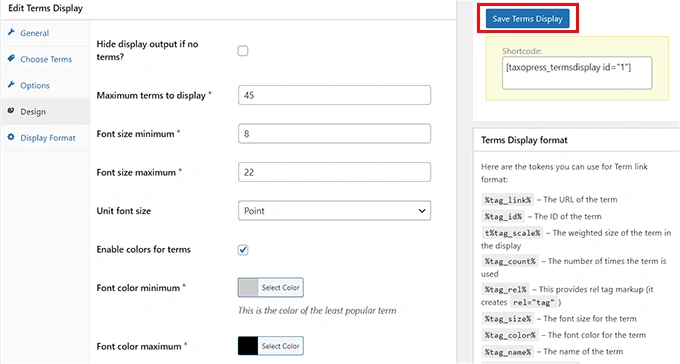Screen dimensions: 680x364
Task: Select the Design tab
Action: point(46,111)
